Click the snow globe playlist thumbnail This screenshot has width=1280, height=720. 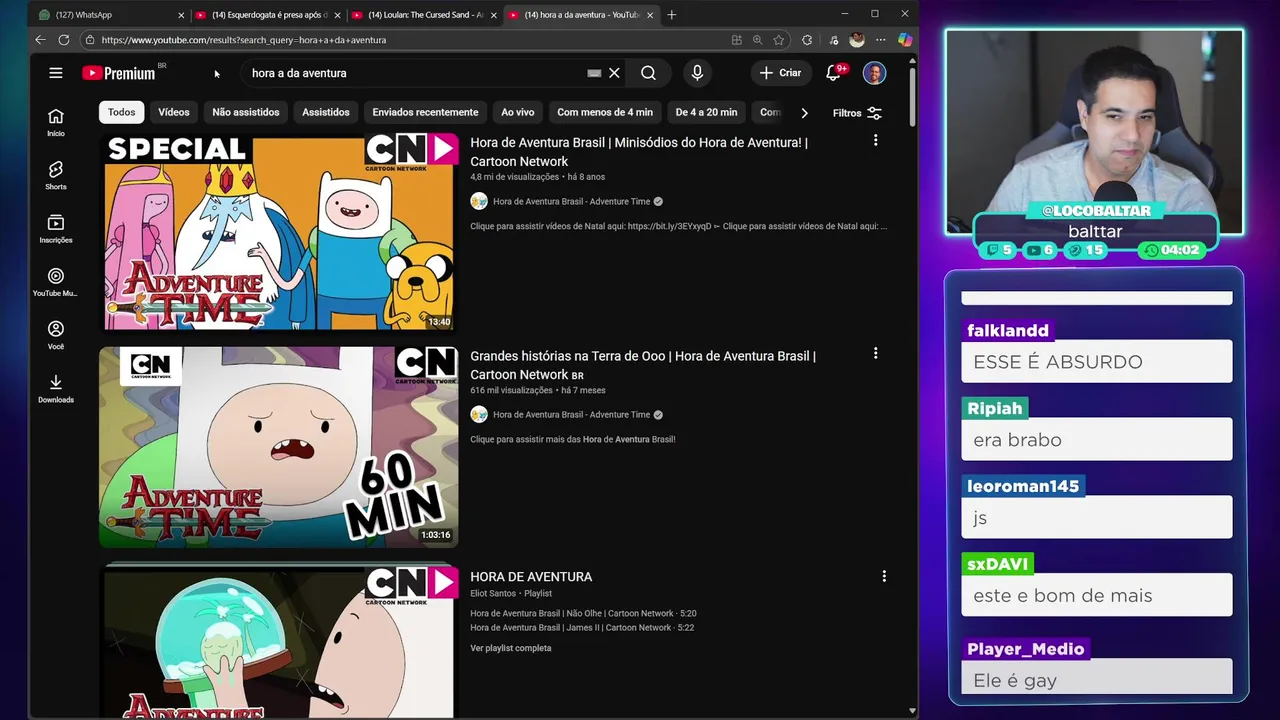pyautogui.click(x=279, y=641)
